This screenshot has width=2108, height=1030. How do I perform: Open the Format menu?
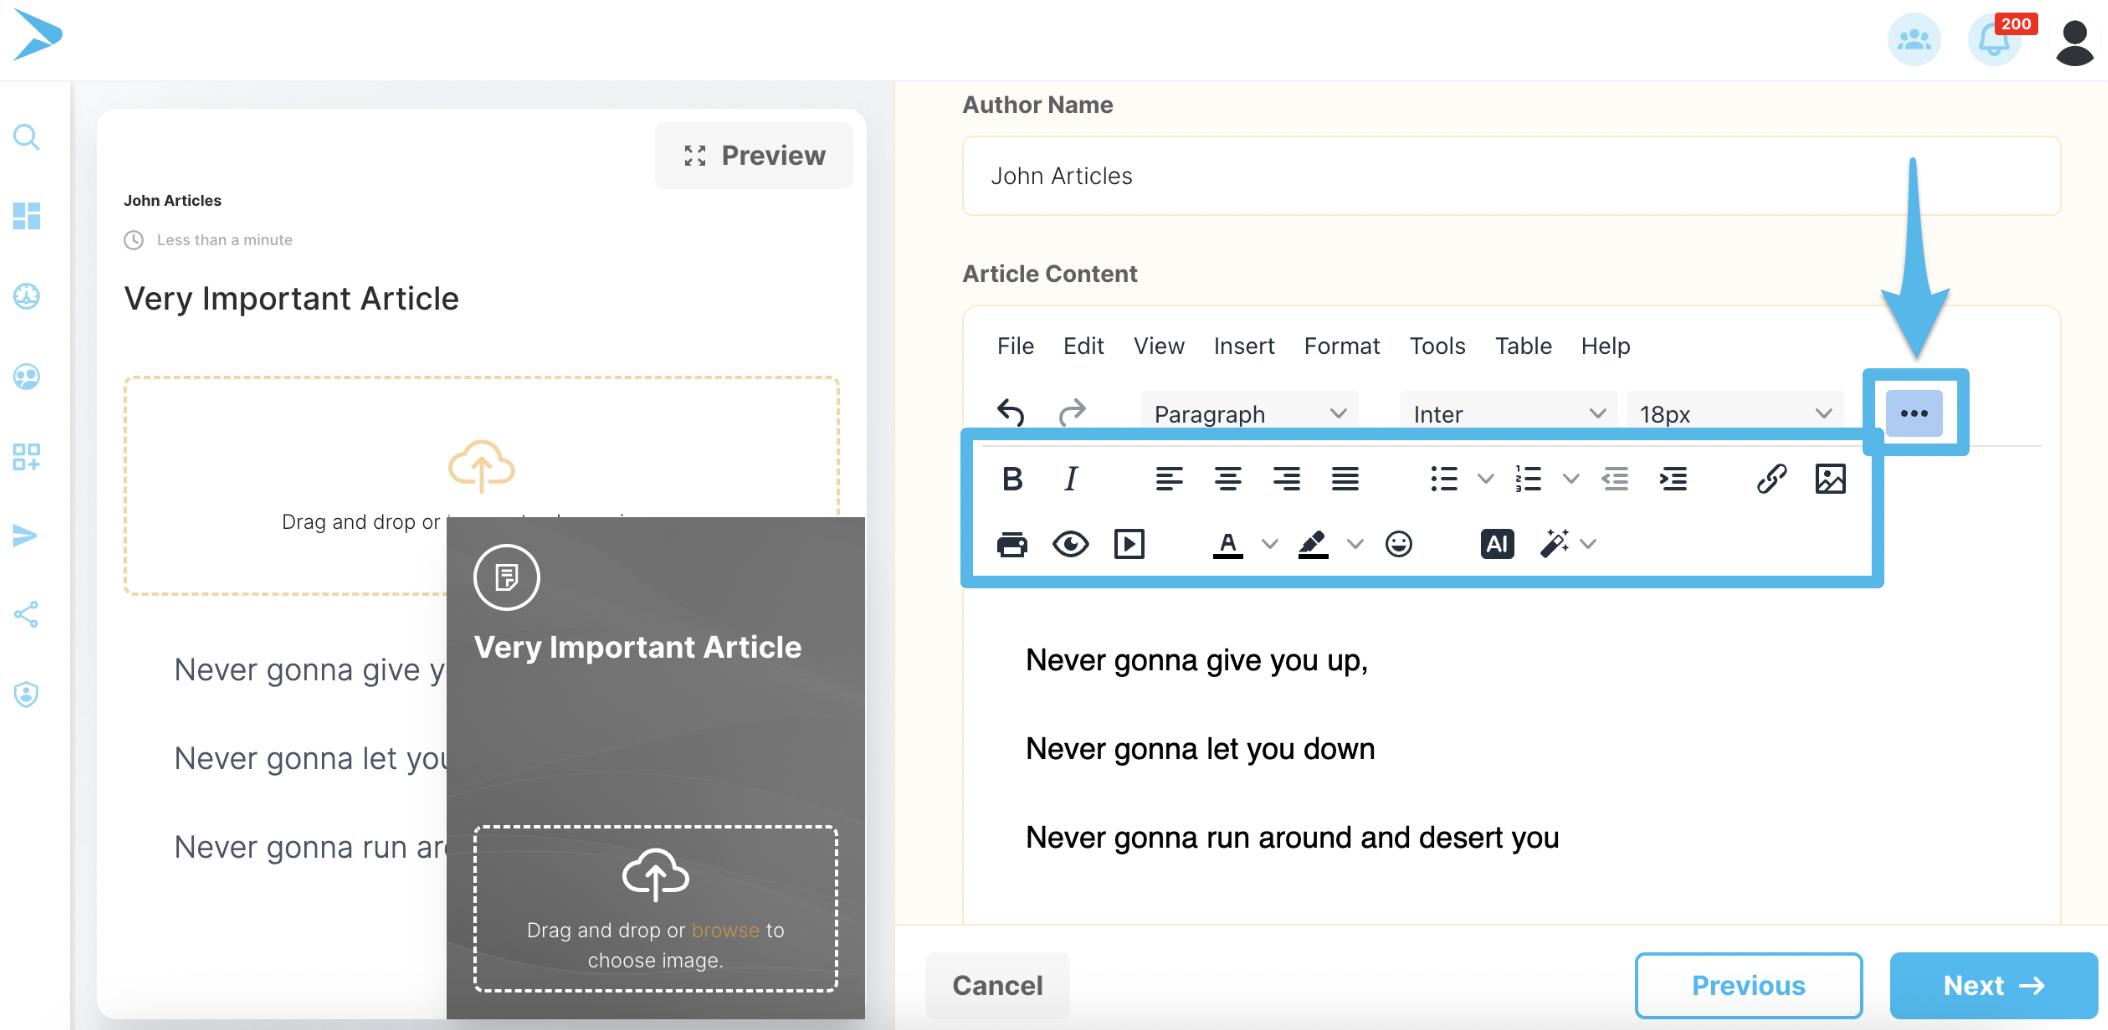1341,346
